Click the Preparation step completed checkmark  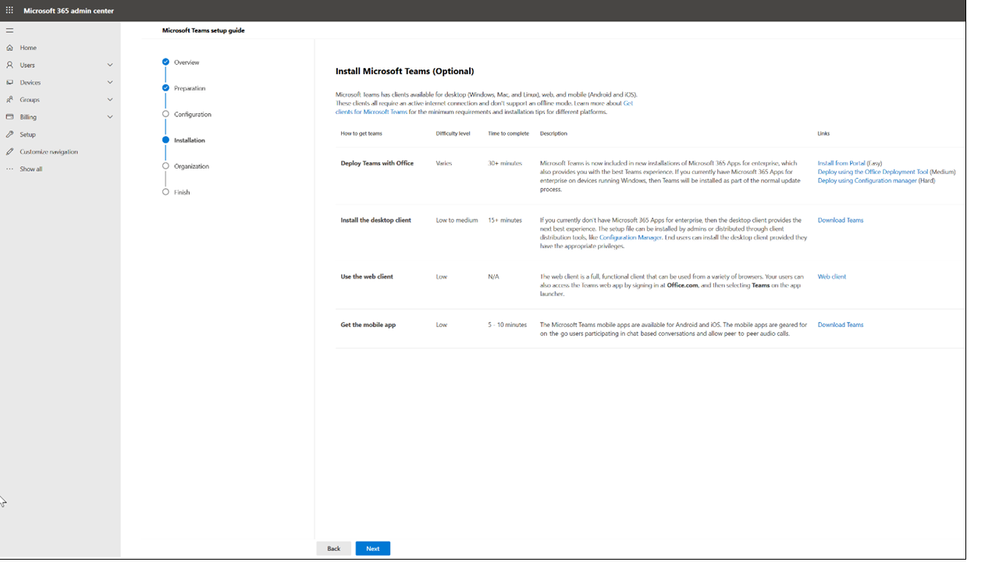(166, 88)
